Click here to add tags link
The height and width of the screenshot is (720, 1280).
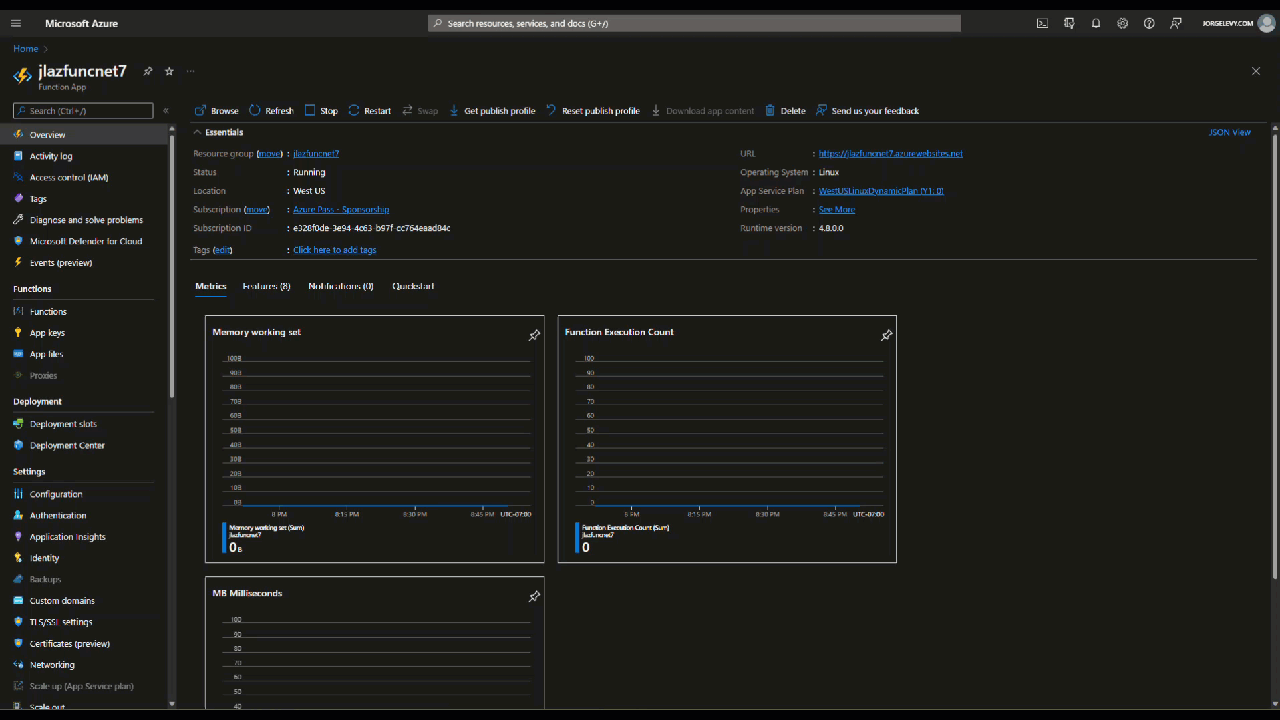[x=335, y=250]
